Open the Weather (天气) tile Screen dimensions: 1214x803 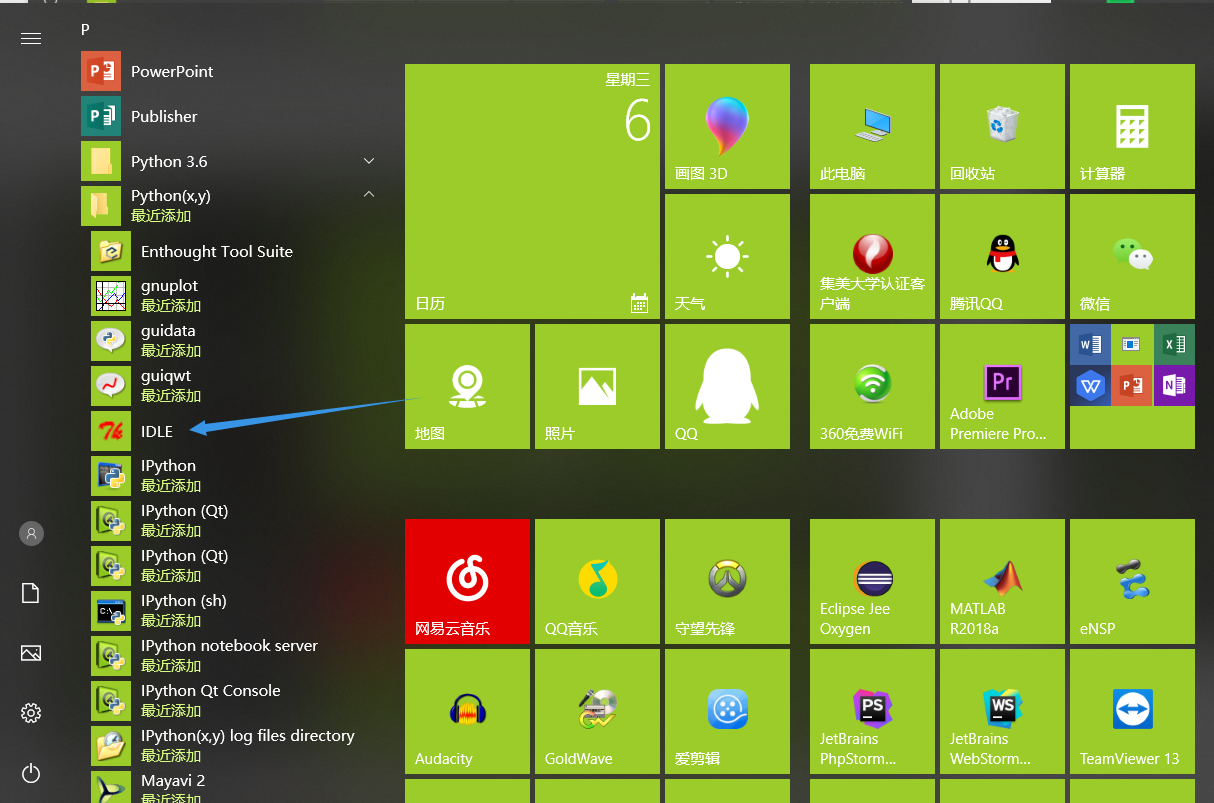[727, 256]
